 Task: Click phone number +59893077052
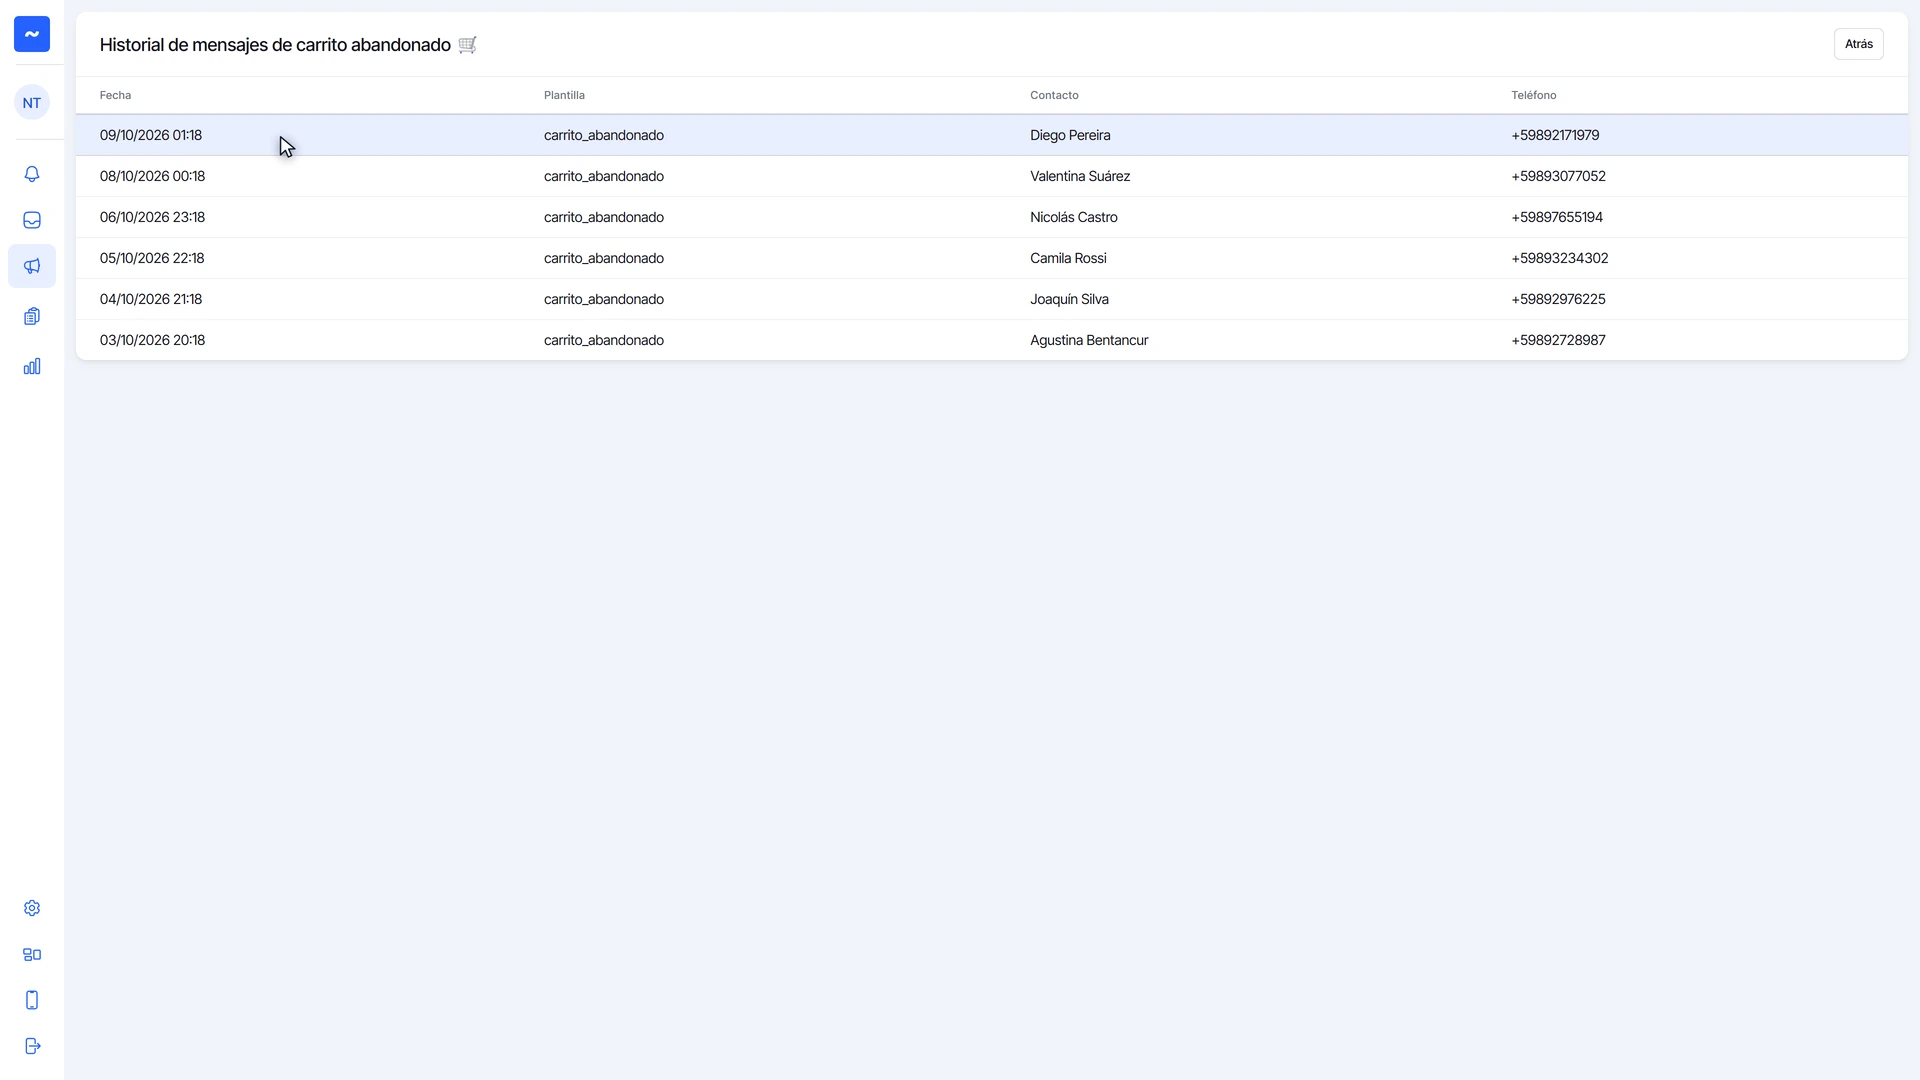(x=1558, y=176)
